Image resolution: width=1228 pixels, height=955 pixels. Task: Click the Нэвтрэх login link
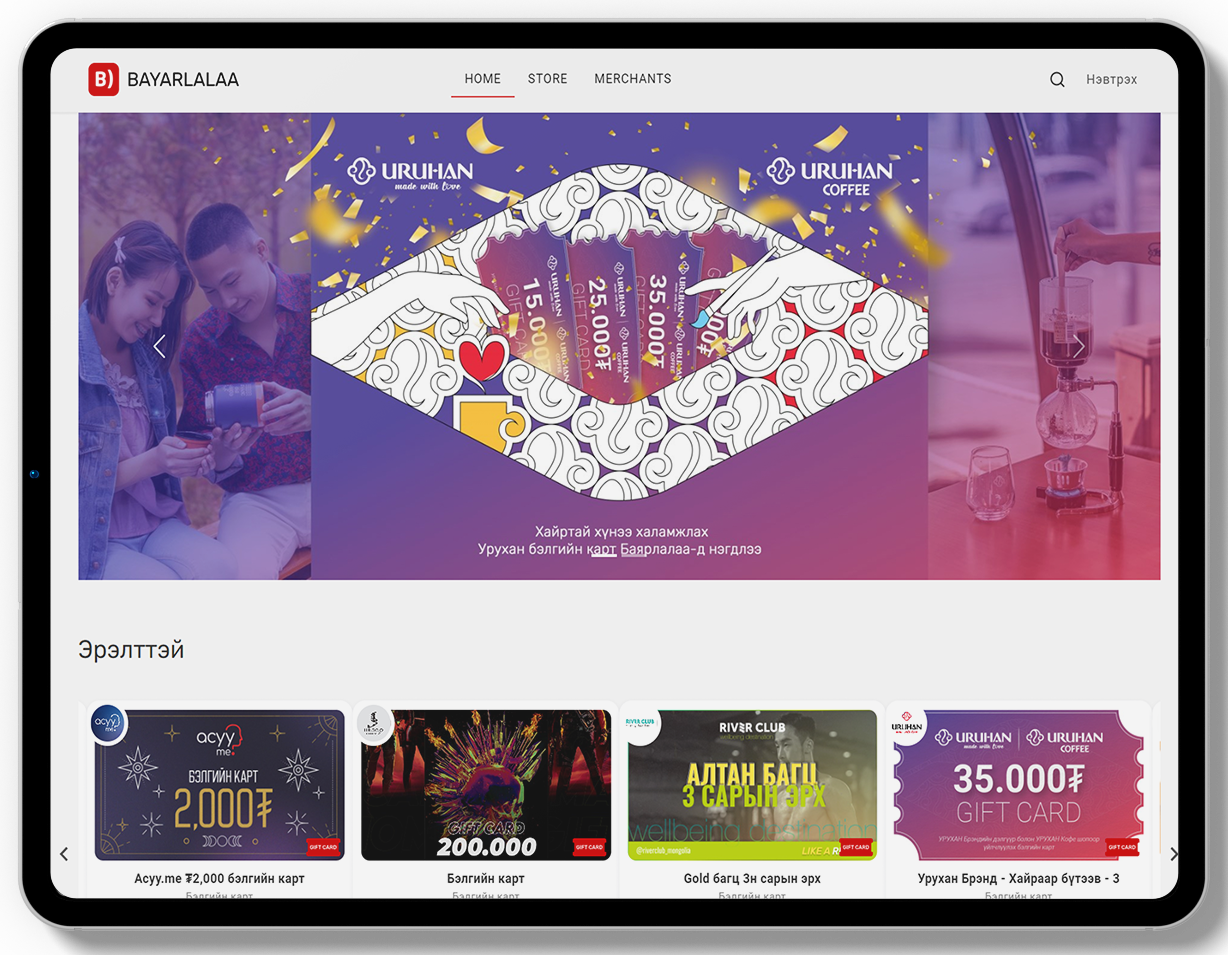click(x=1112, y=80)
